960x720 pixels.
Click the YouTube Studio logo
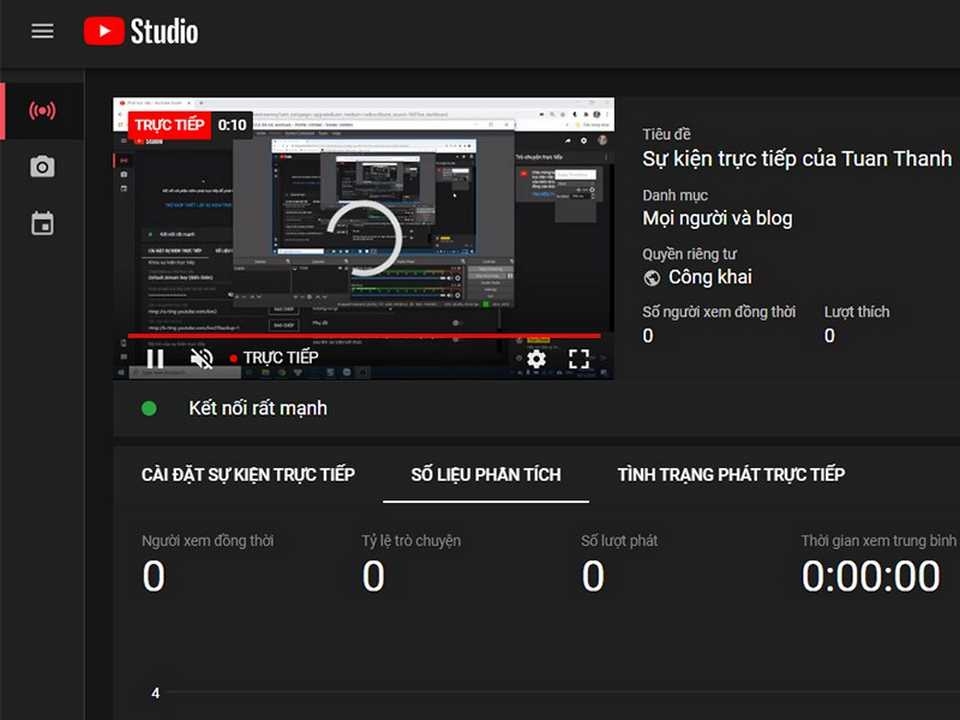click(x=140, y=31)
